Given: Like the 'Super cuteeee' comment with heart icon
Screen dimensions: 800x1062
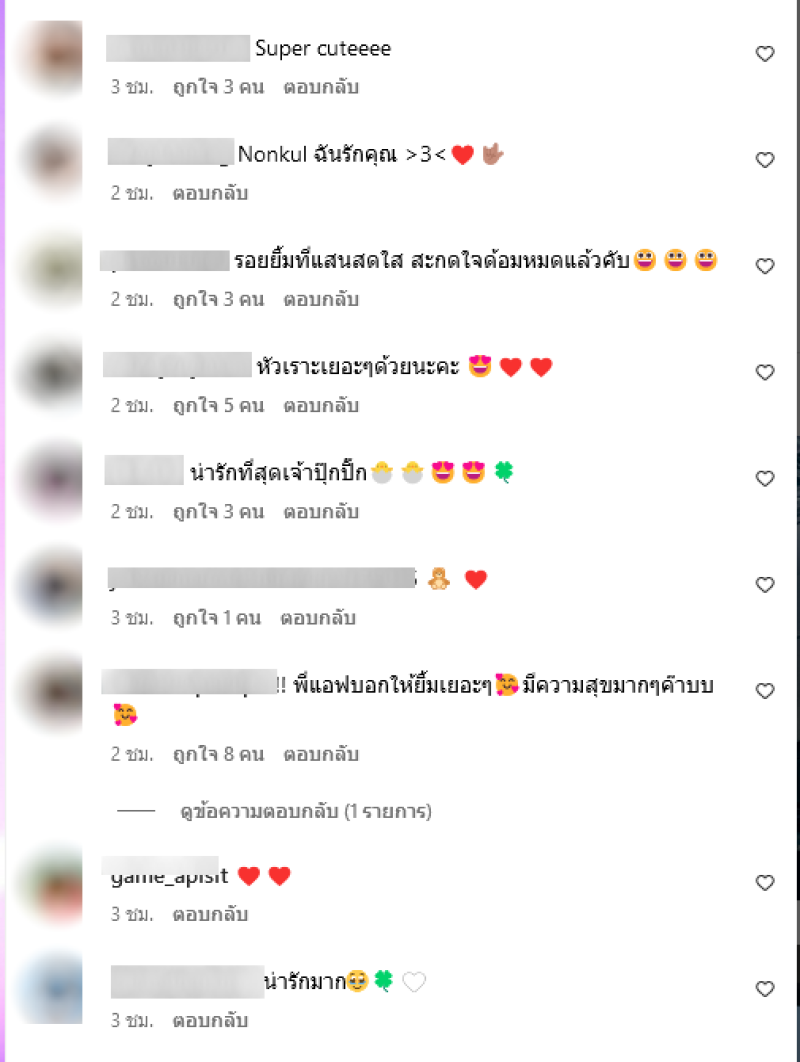Looking at the screenshot, I should 765,54.
